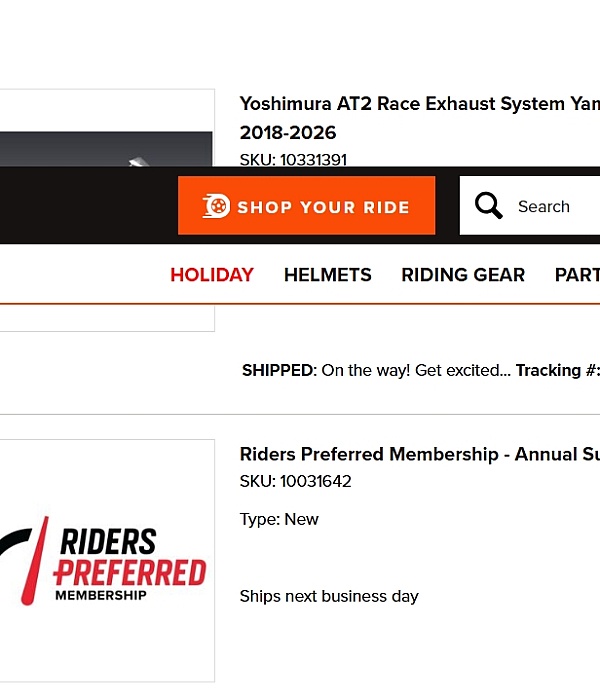This screenshot has width=600, height=699.
Task: Open the Riders Preferred Membership logo image
Action: (x=105, y=561)
